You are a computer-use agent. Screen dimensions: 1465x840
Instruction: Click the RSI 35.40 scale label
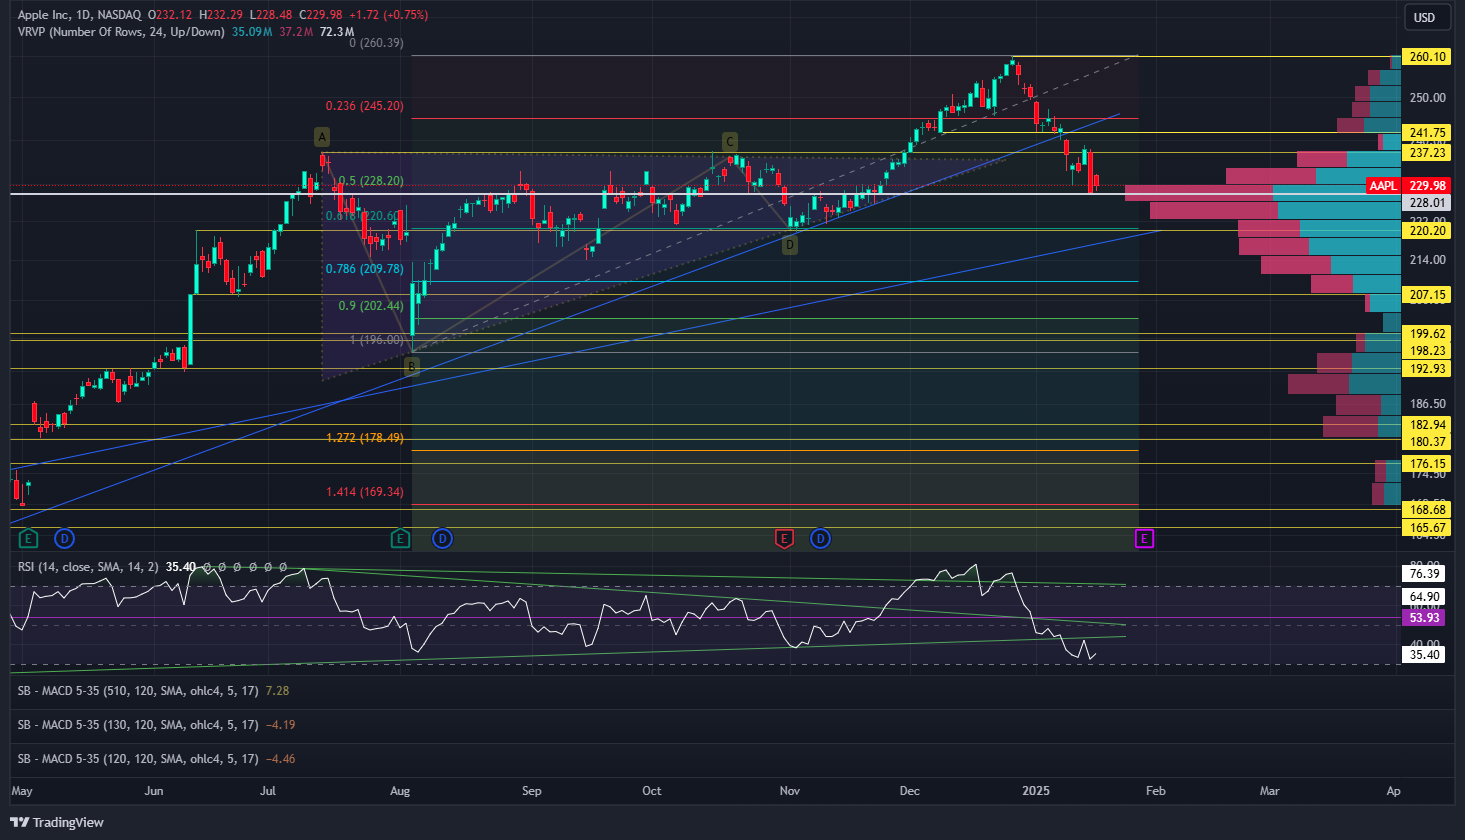(1425, 655)
